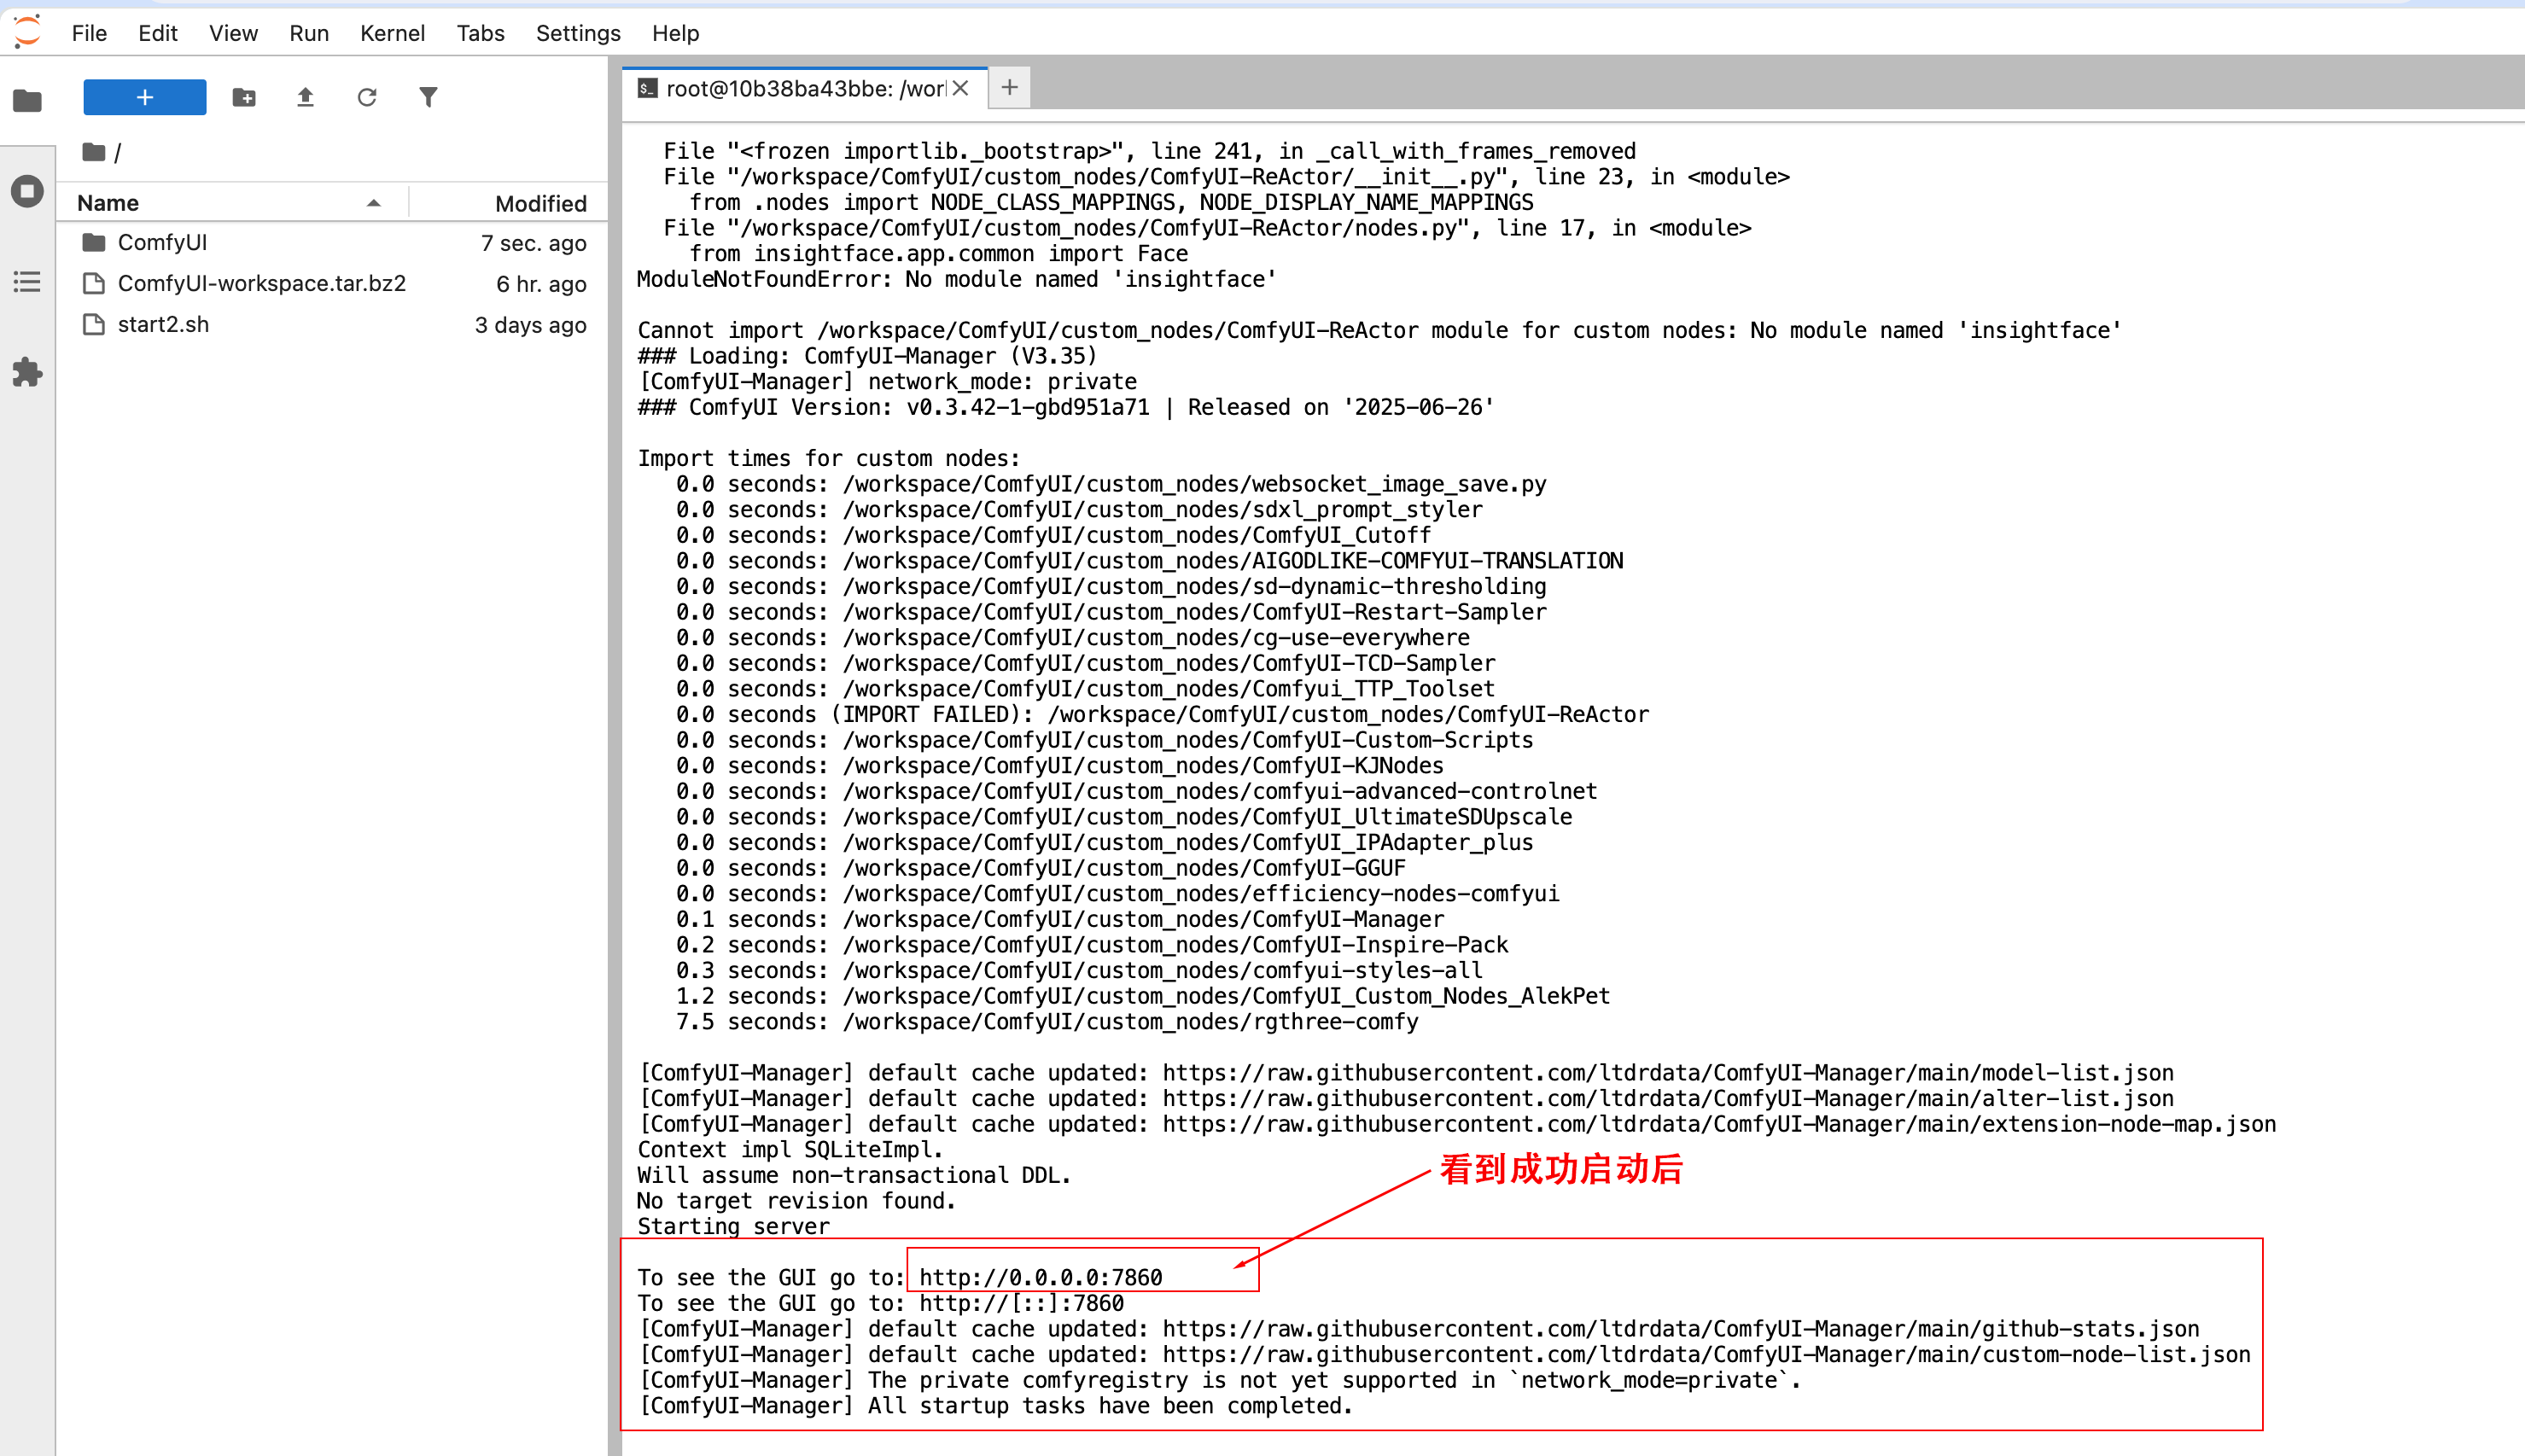
Task: Click the 'IMPORT FAILED' ComfyUI-ReActor line
Action: (1162, 714)
